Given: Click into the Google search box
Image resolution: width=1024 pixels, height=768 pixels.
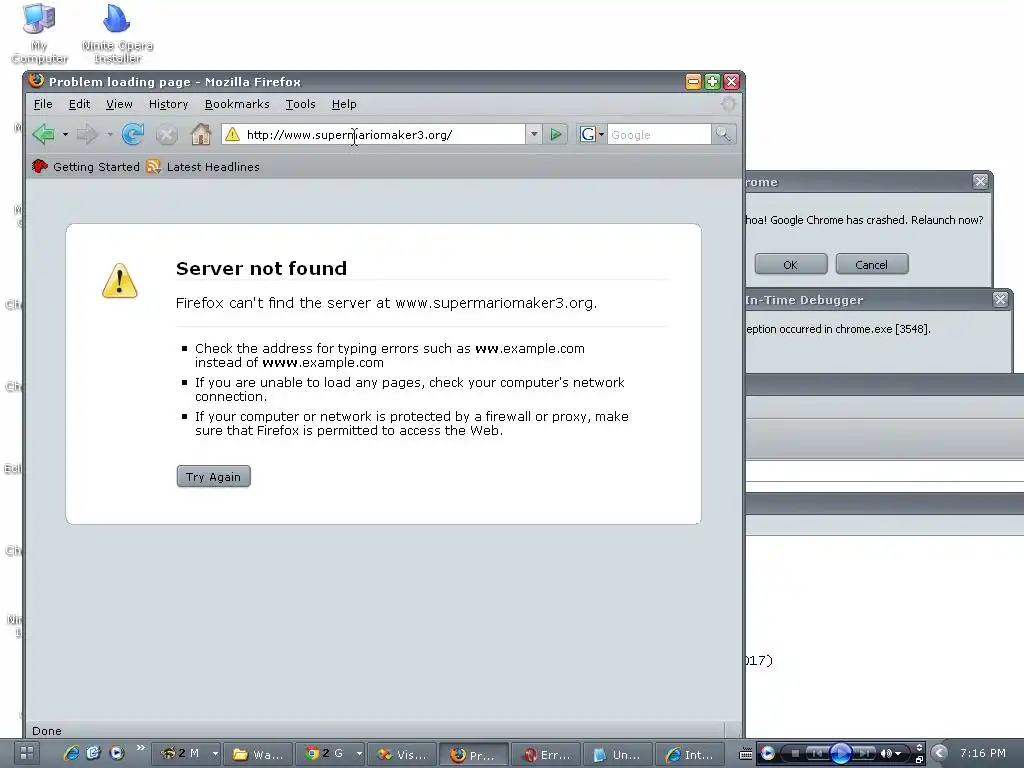Looking at the screenshot, I should point(658,135).
